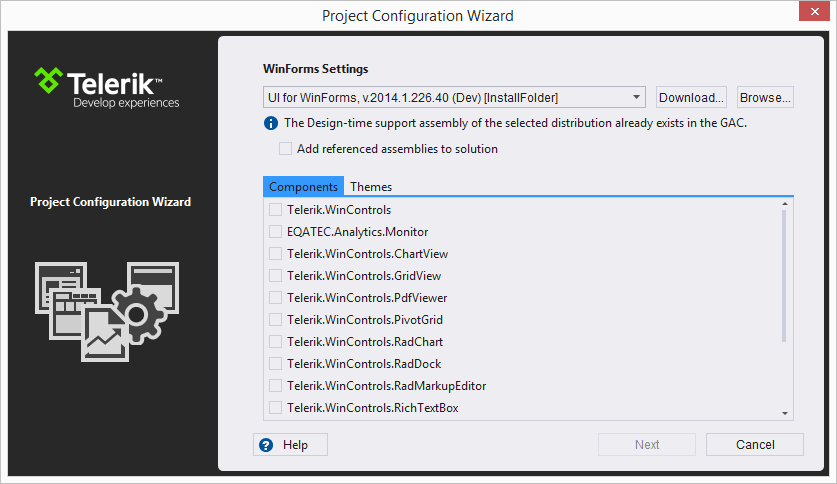Enable the Telerik.WinControls.RadDock checkbox
Viewport: 837px width, 484px height.
coord(275,363)
